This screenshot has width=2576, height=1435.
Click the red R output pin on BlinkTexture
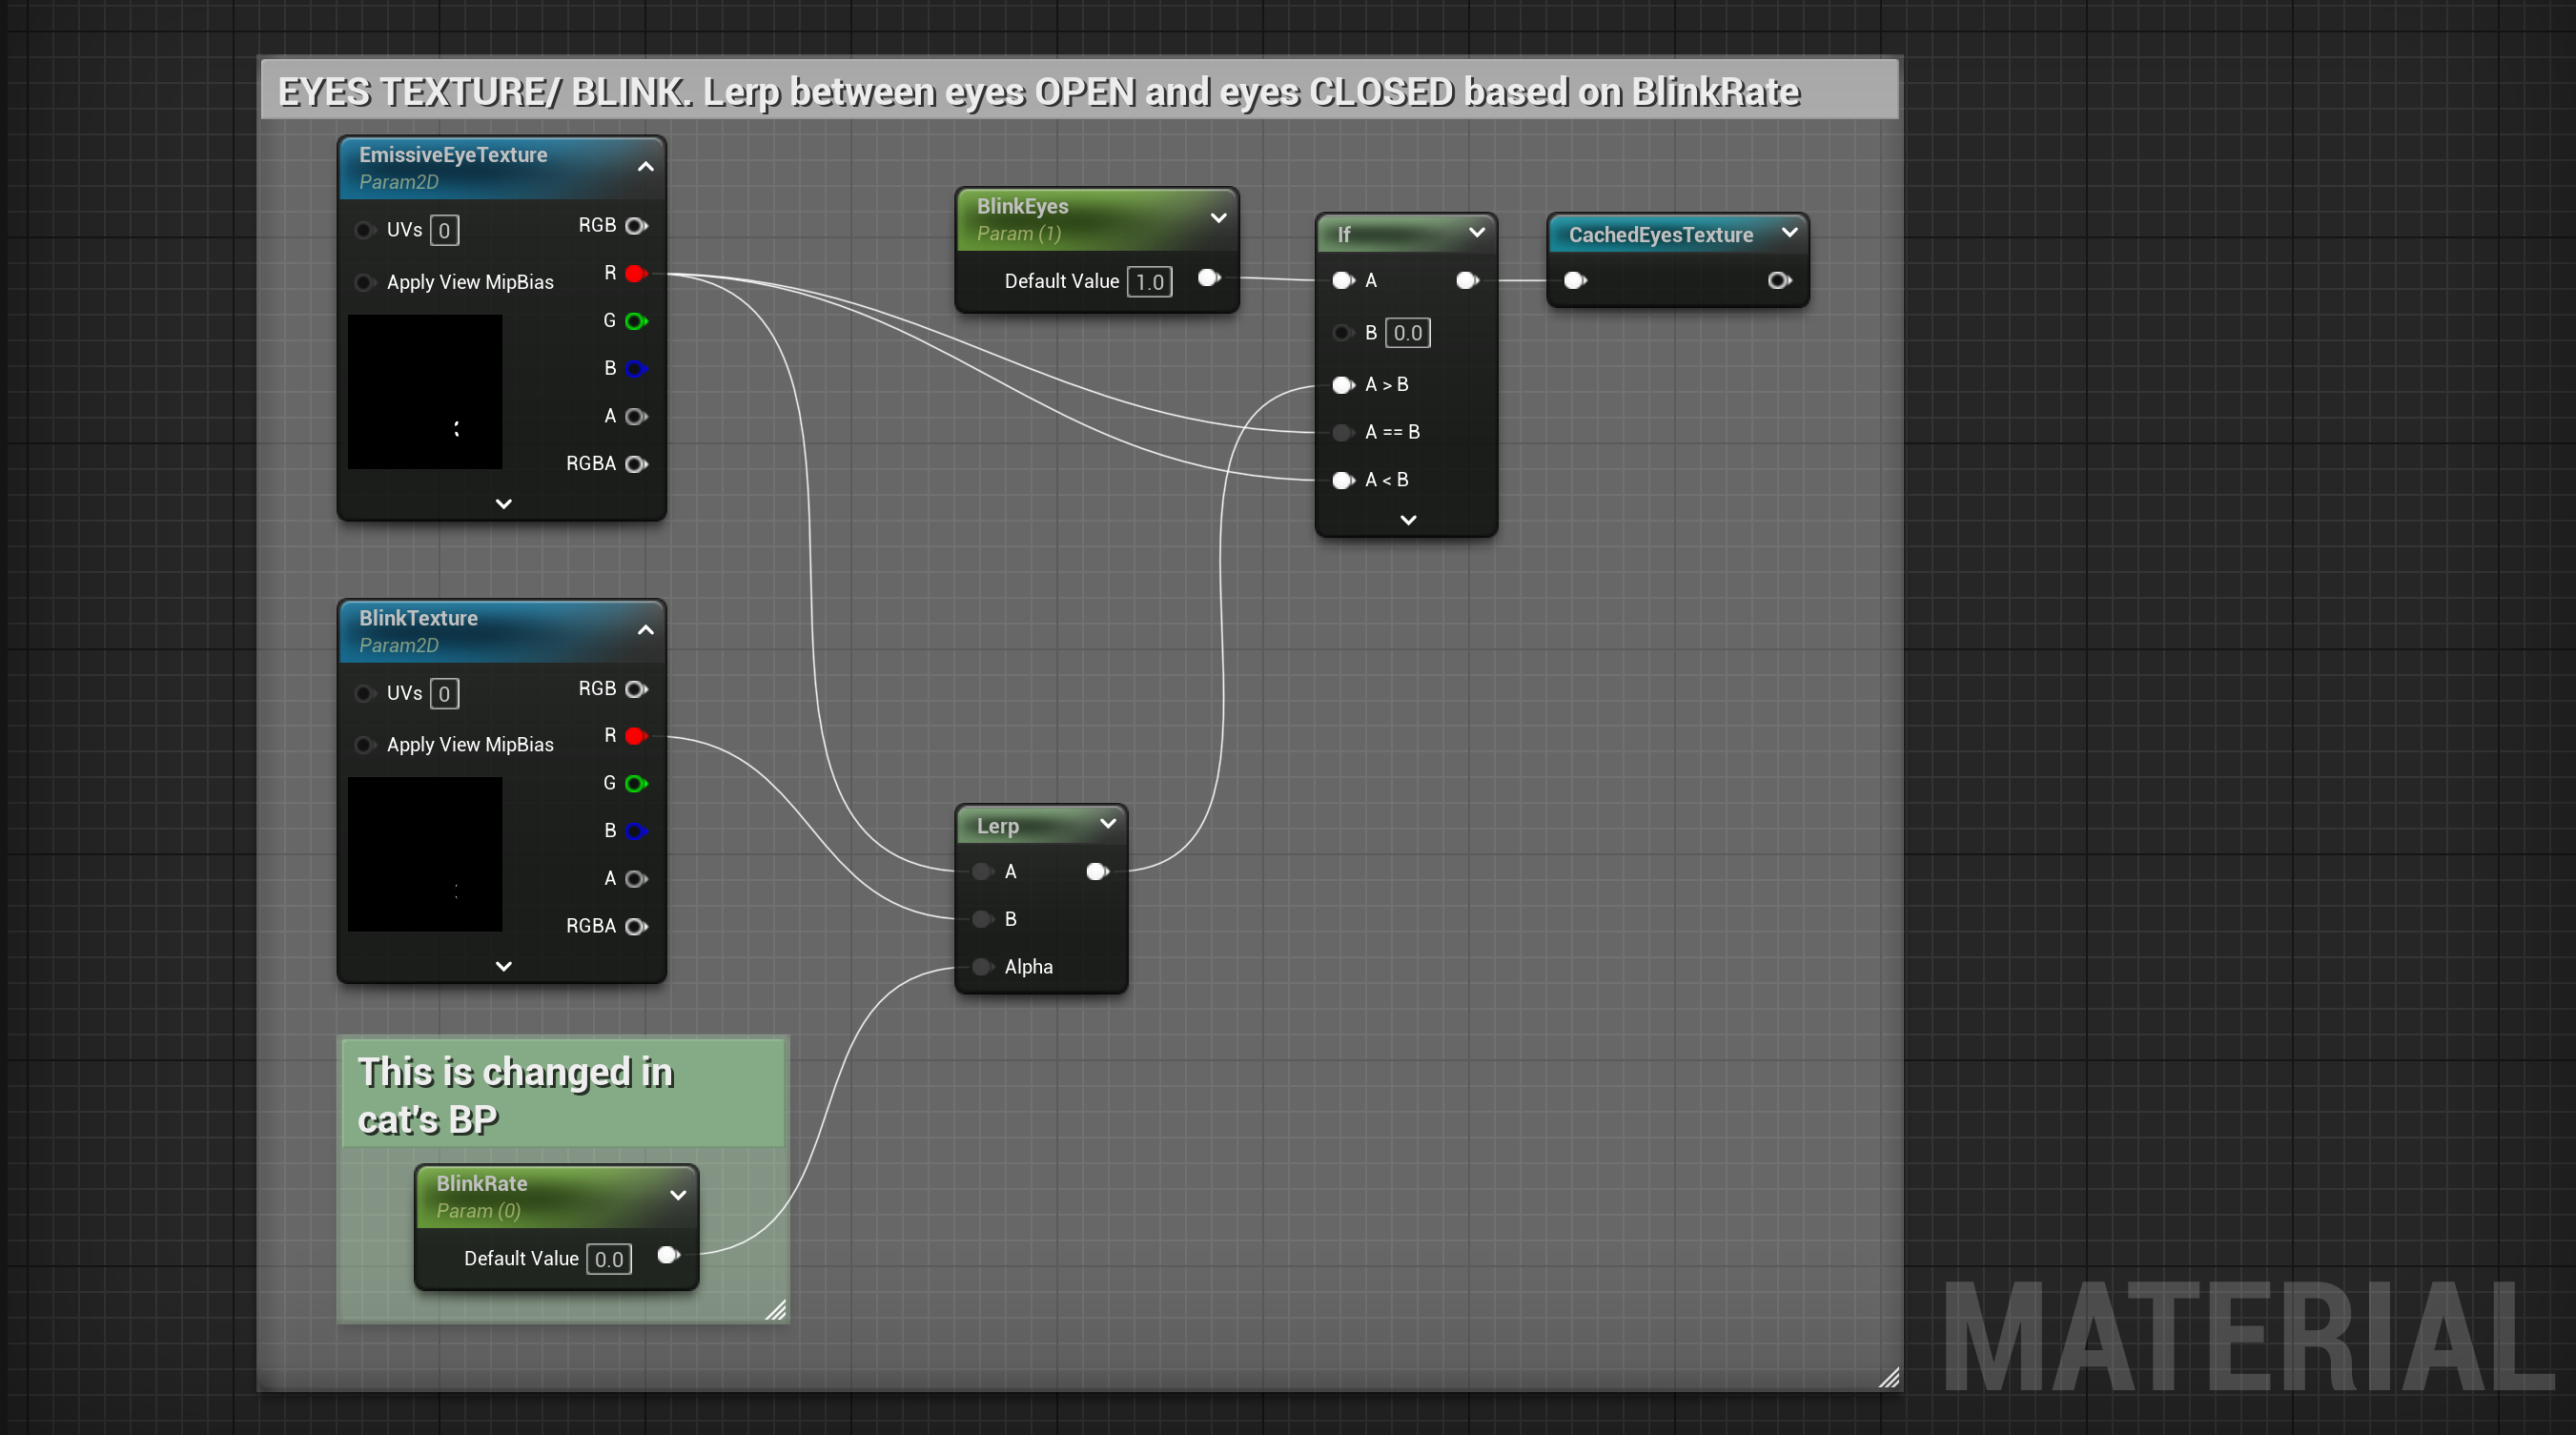[636, 736]
